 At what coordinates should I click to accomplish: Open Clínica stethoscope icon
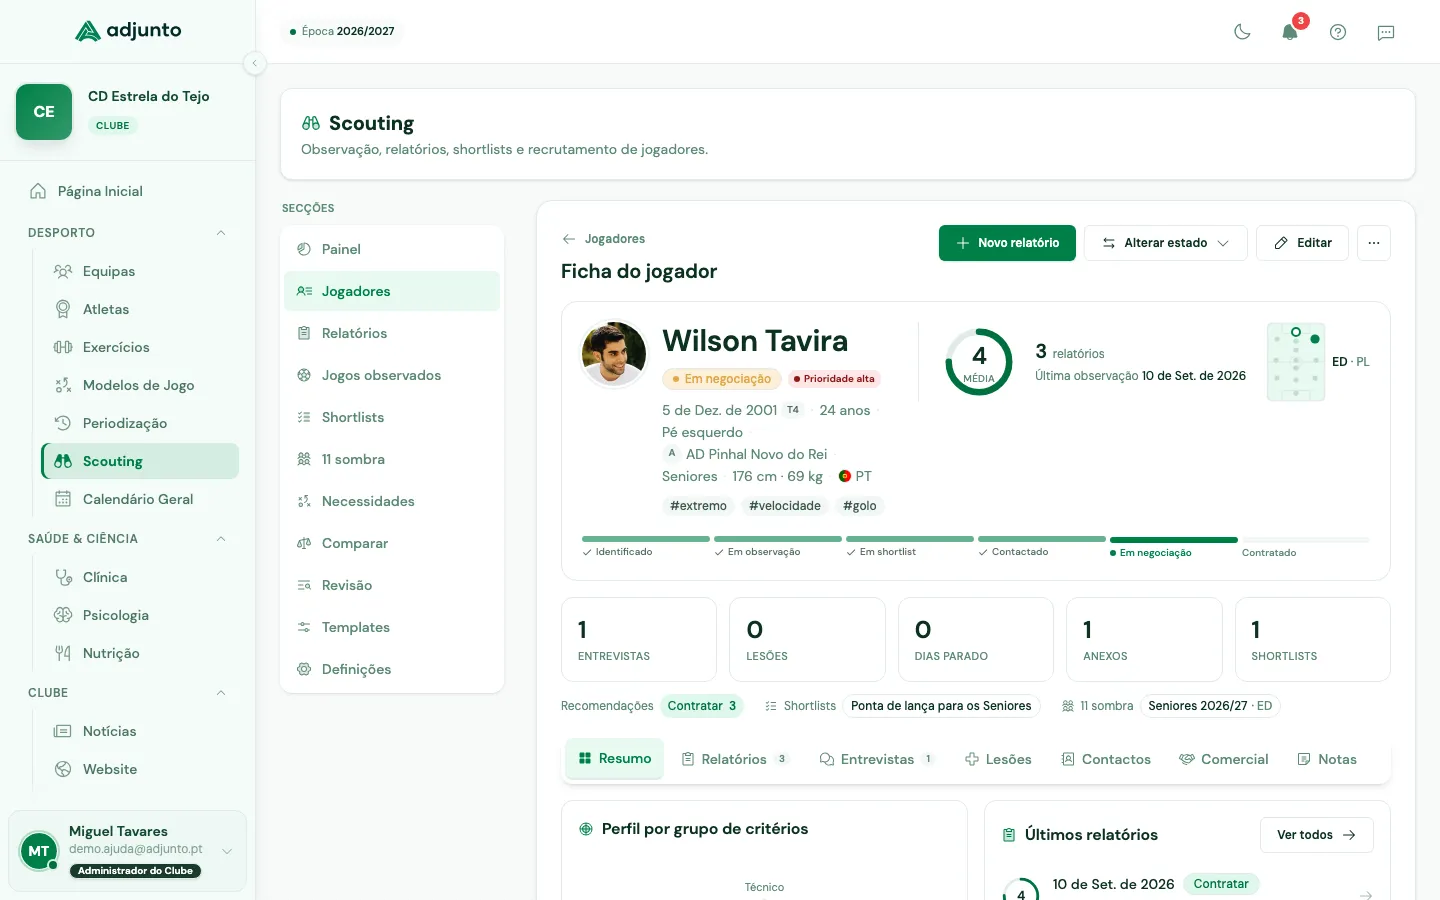pyautogui.click(x=63, y=577)
